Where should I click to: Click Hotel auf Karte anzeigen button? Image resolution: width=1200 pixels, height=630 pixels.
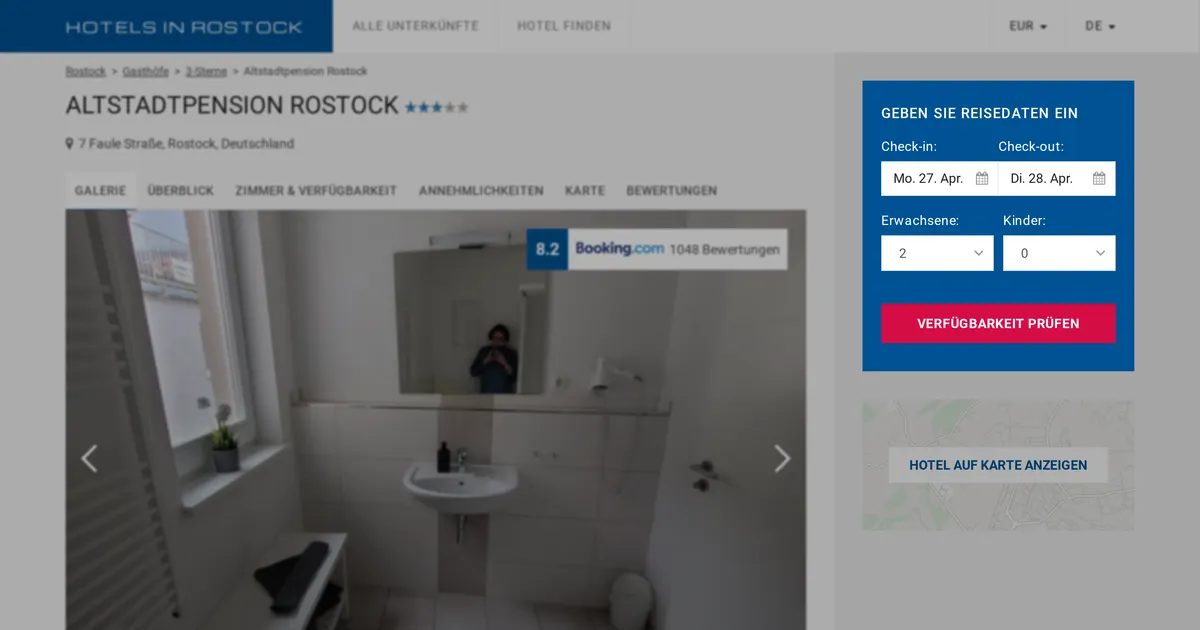(998, 465)
